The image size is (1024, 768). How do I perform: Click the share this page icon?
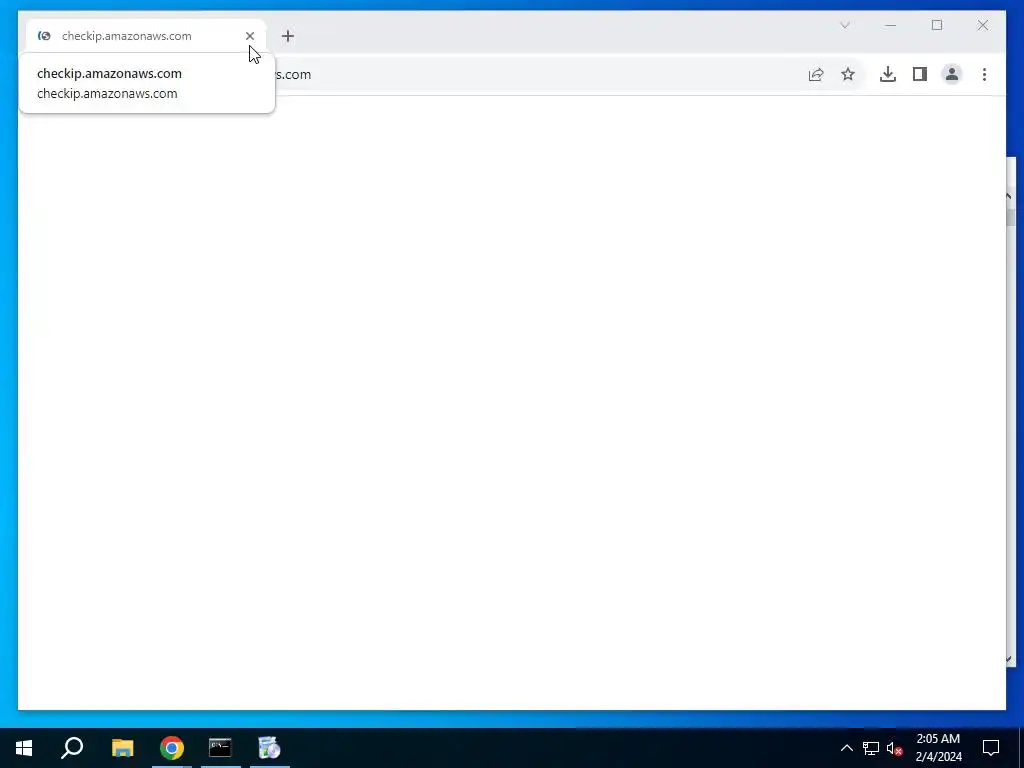pyautogui.click(x=816, y=74)
